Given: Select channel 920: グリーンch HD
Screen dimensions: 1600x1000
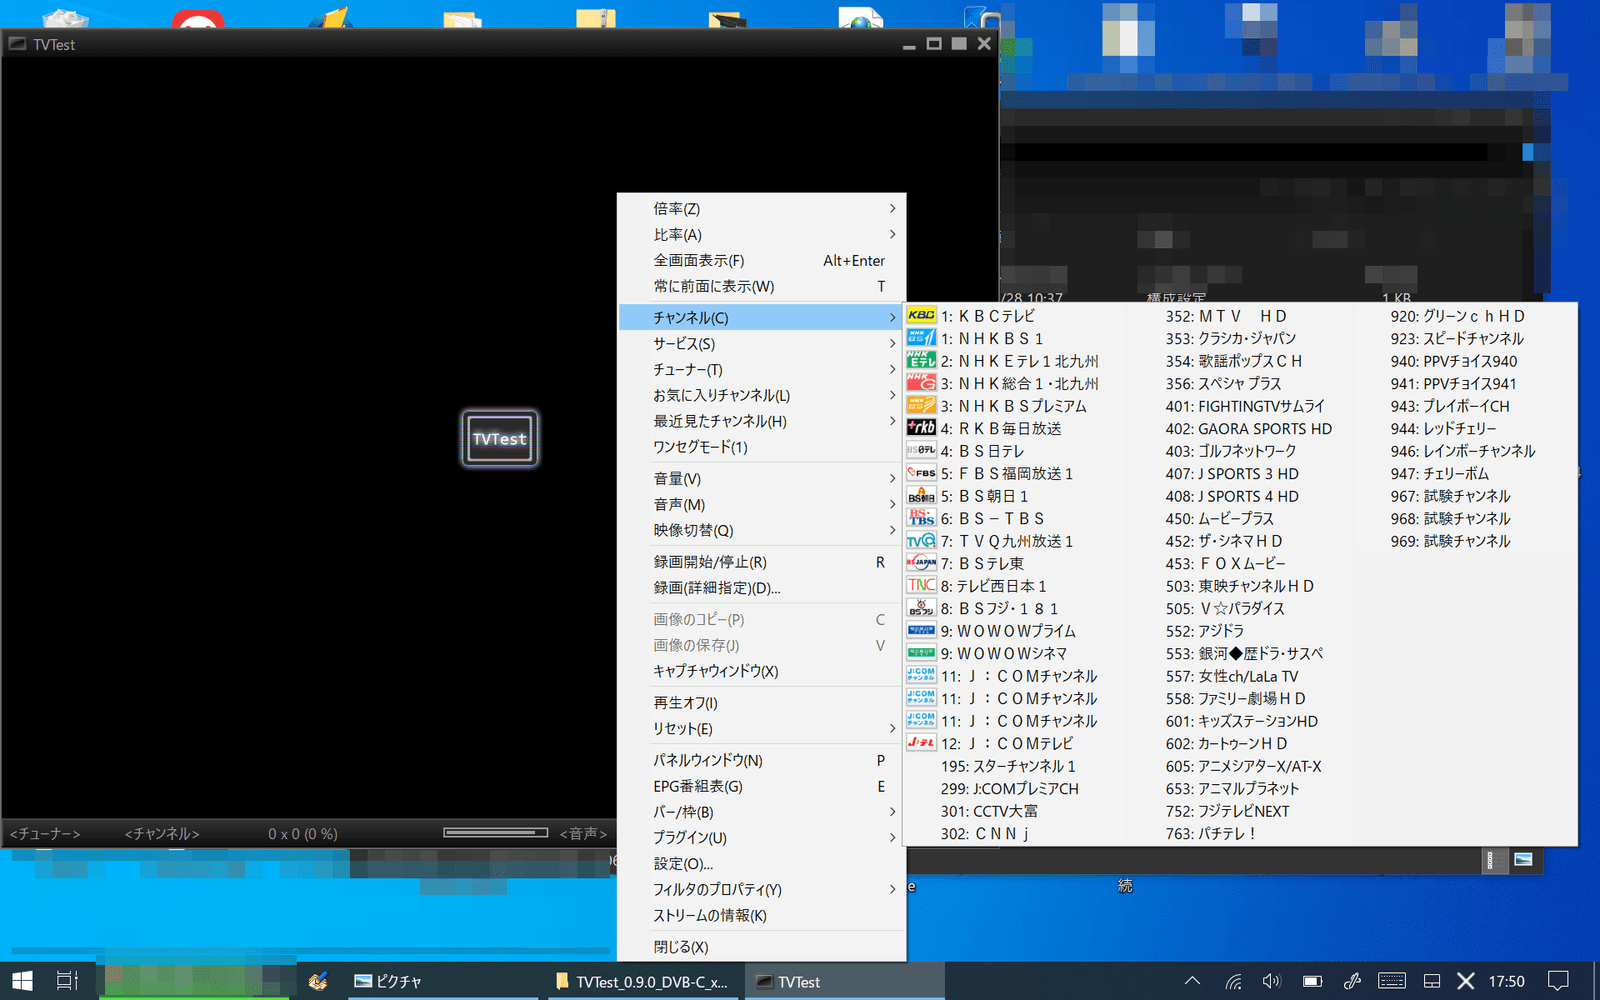Looking at the screenshot, I should tap(1457, 316).
